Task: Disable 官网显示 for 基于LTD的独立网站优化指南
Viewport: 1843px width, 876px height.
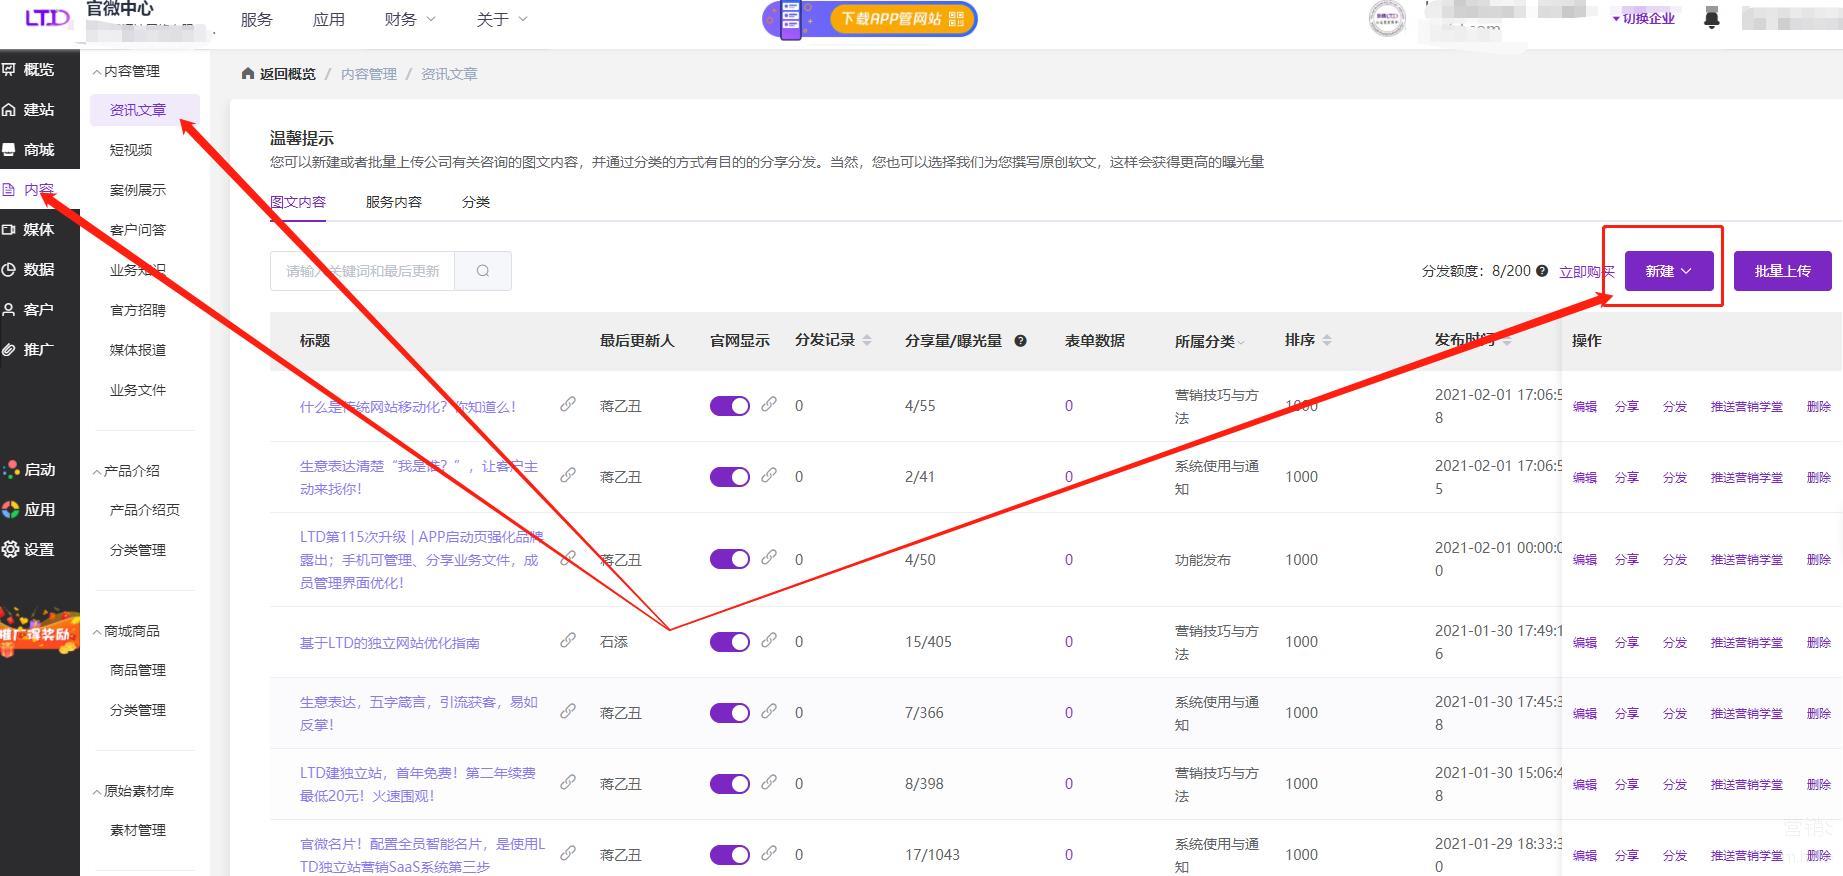Action: coord(729,642)
